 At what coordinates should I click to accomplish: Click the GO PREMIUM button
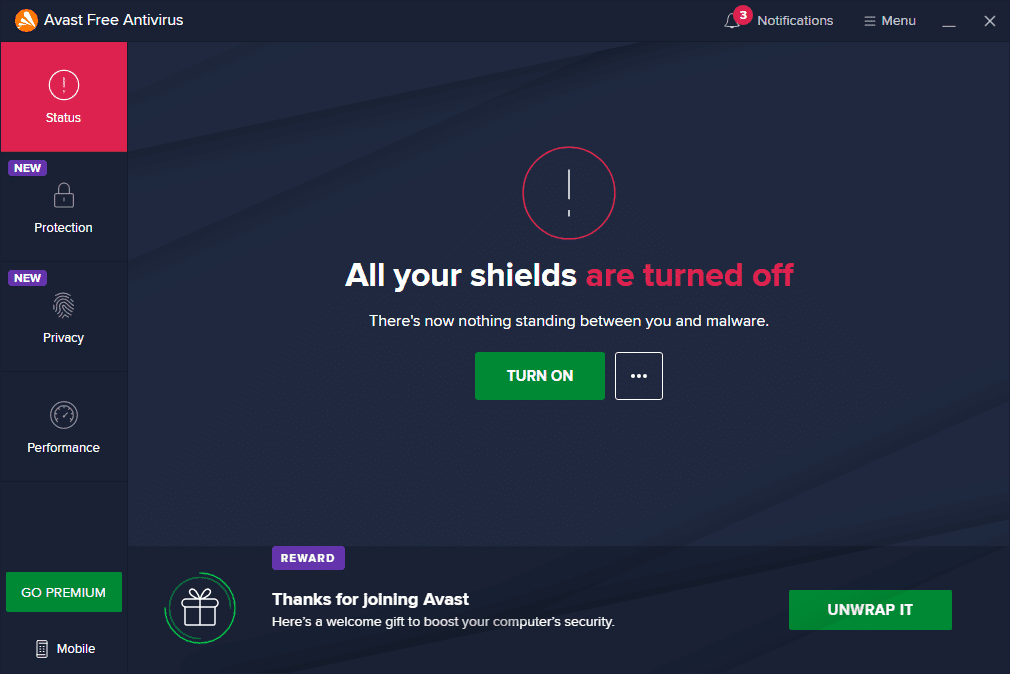point(64,592)
